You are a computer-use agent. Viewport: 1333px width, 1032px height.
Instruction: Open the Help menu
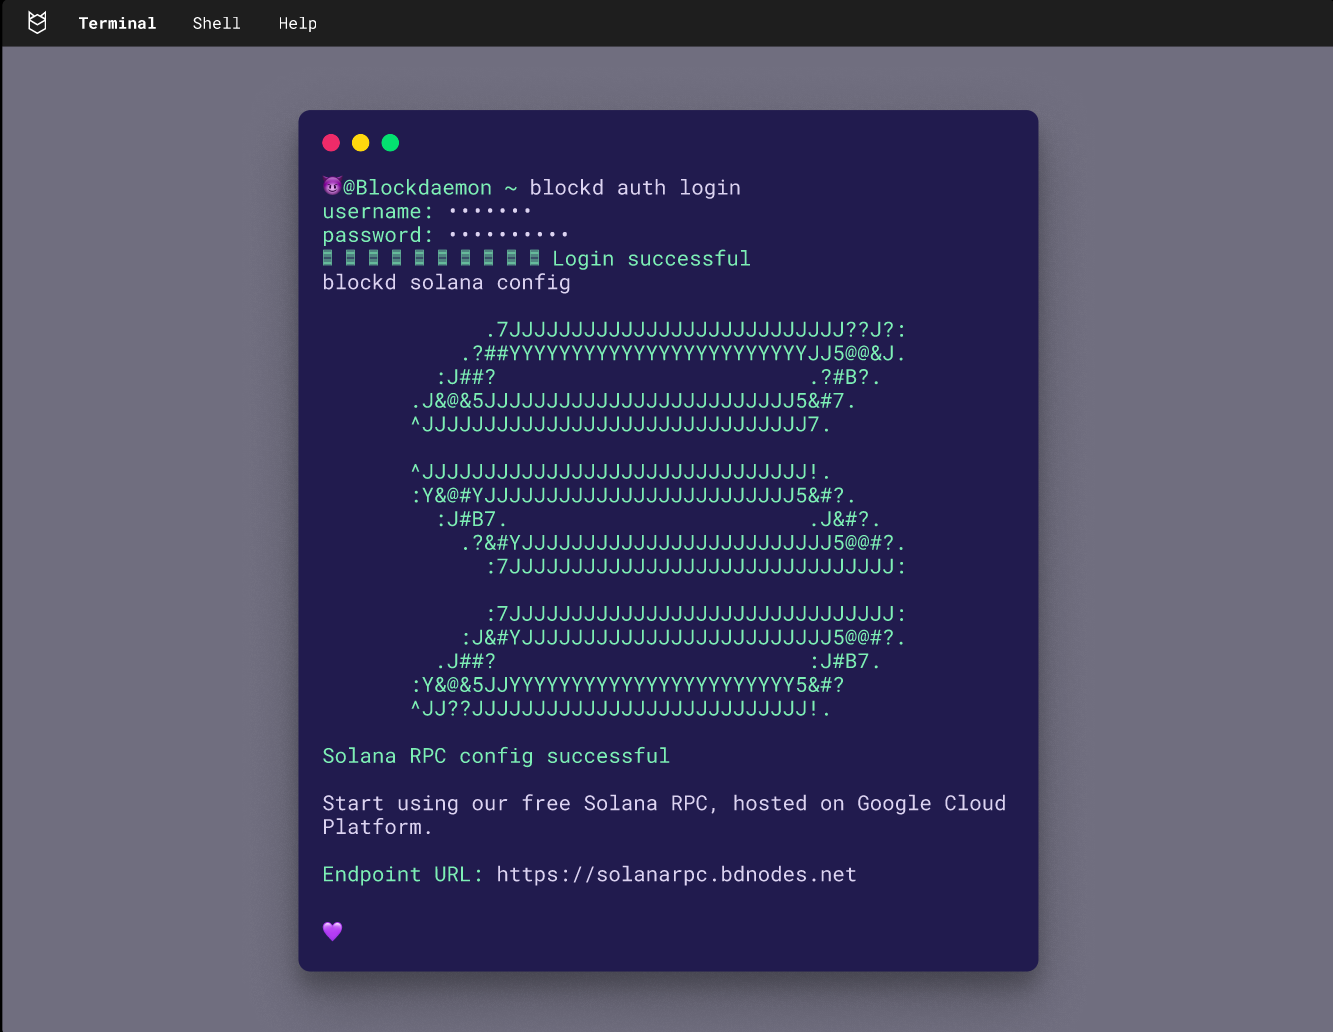(297, 23)
